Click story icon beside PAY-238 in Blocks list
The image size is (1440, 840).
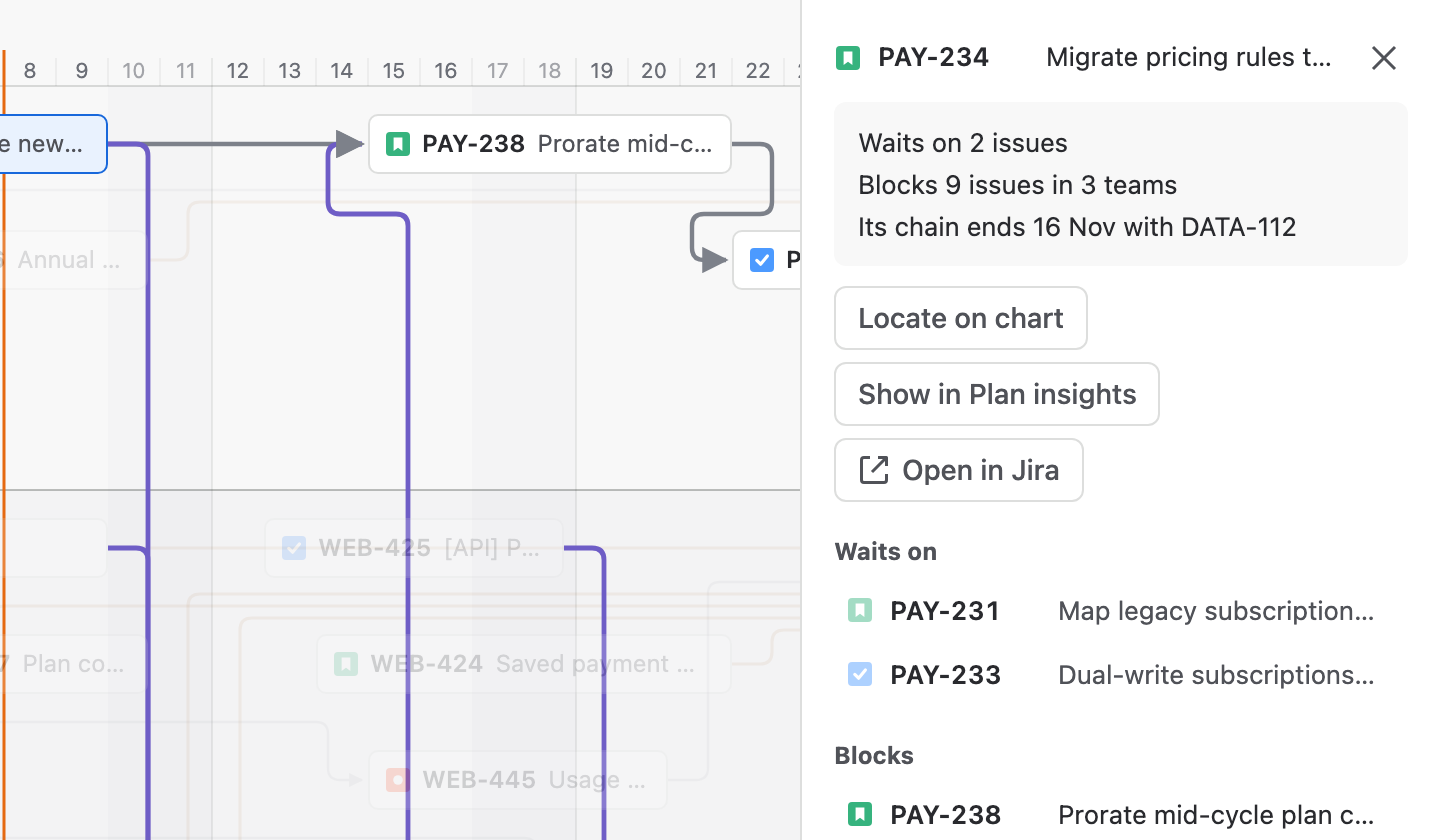[860, 814]
